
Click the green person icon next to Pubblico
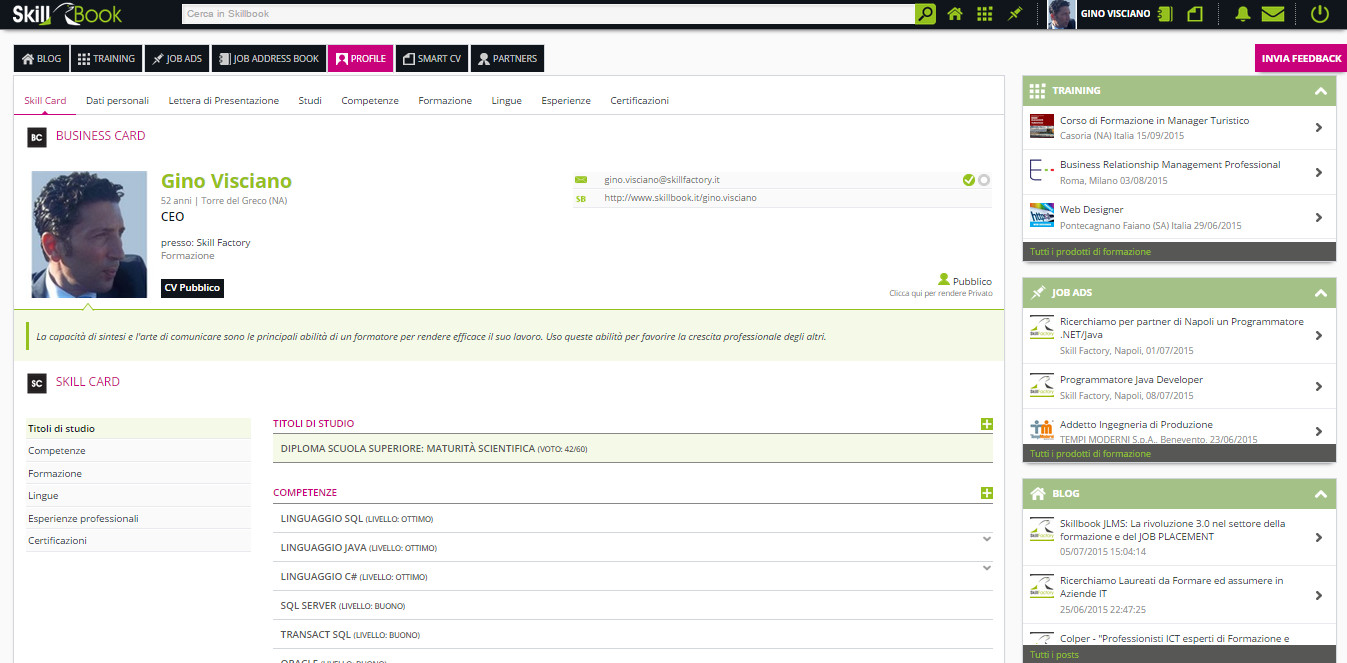point(943,280)
